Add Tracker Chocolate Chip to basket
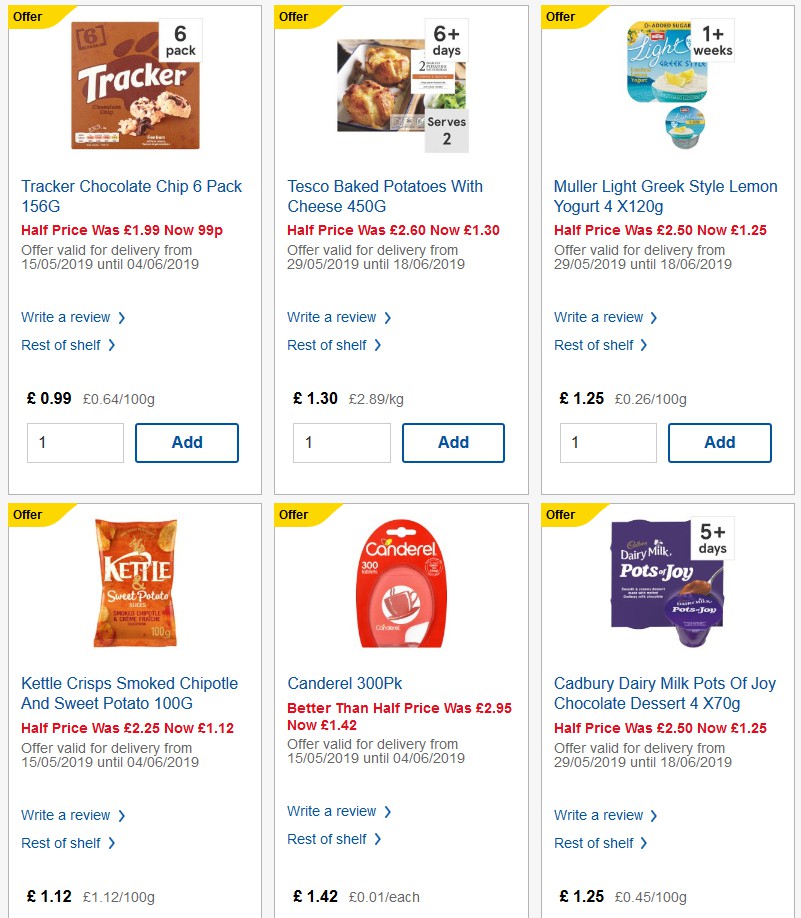This screenshot has height=918, width=801. pos(186,442)
